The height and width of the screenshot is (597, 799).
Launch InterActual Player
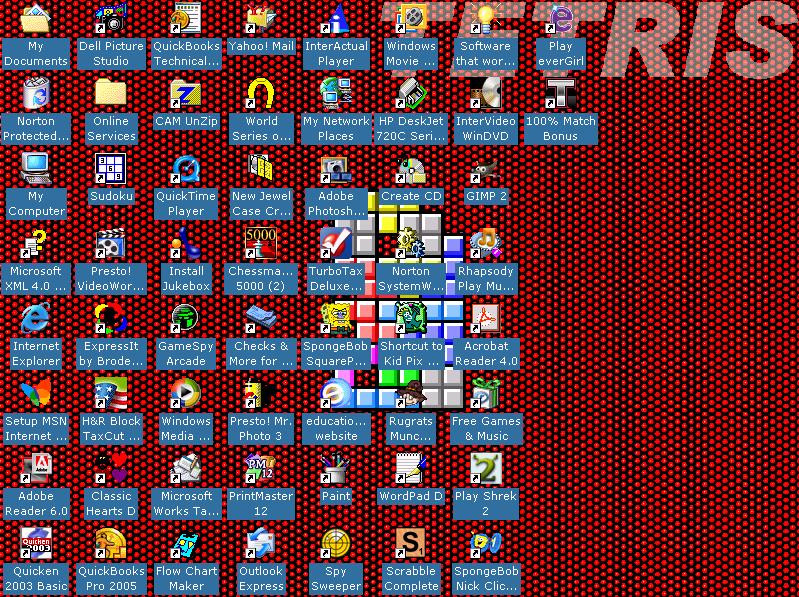pyautogui.click(x=336, y=19)
